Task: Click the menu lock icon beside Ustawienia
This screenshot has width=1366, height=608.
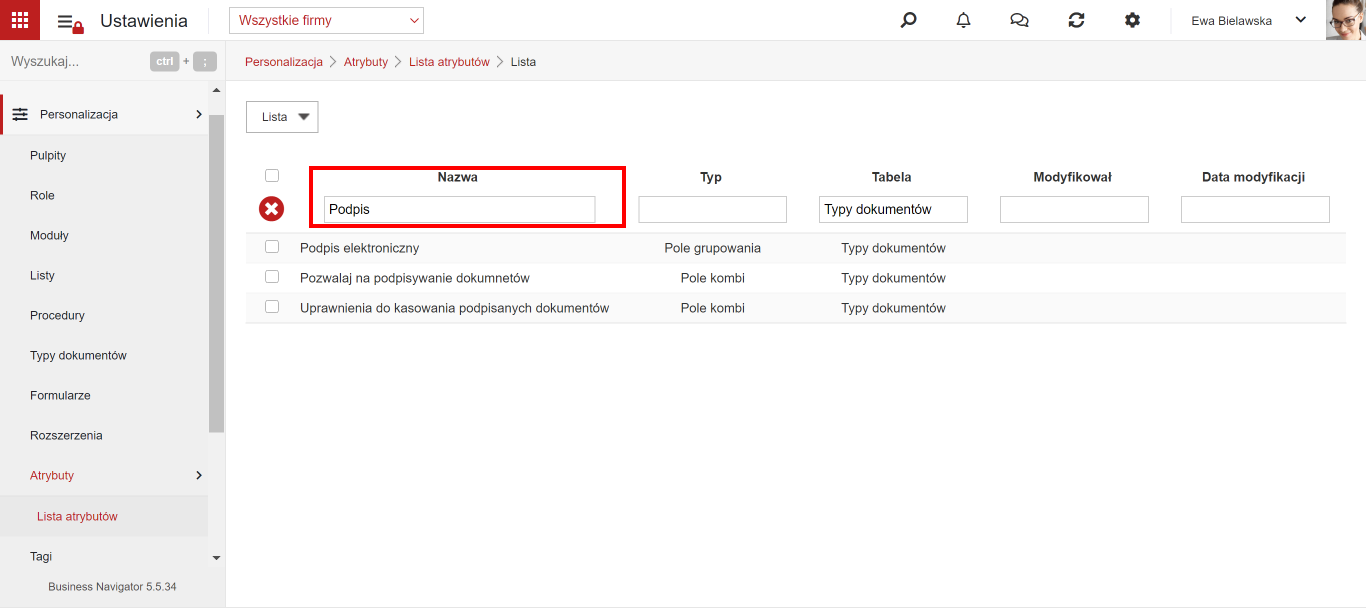Action: coord(70,22)
